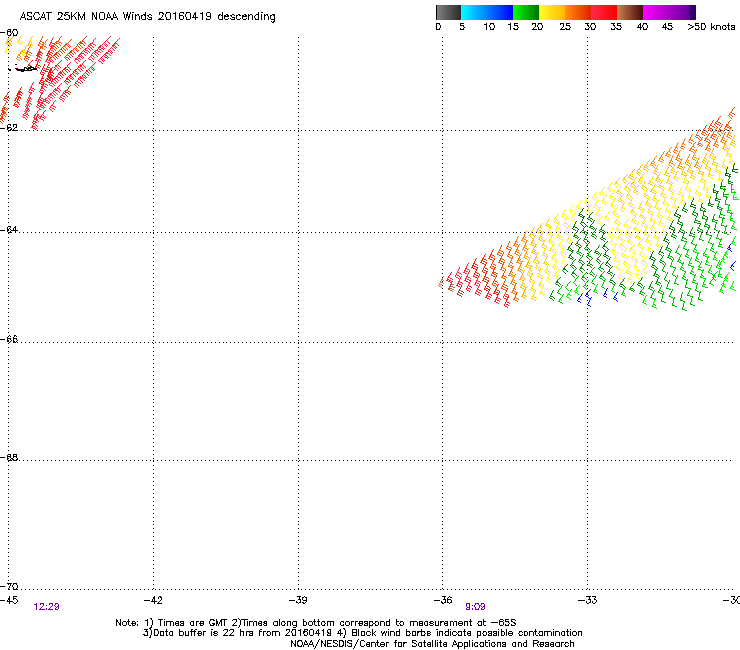740x650 pixels.
Task: Click the purple 9:09 swath time label
Action: [x=475, y=607]
